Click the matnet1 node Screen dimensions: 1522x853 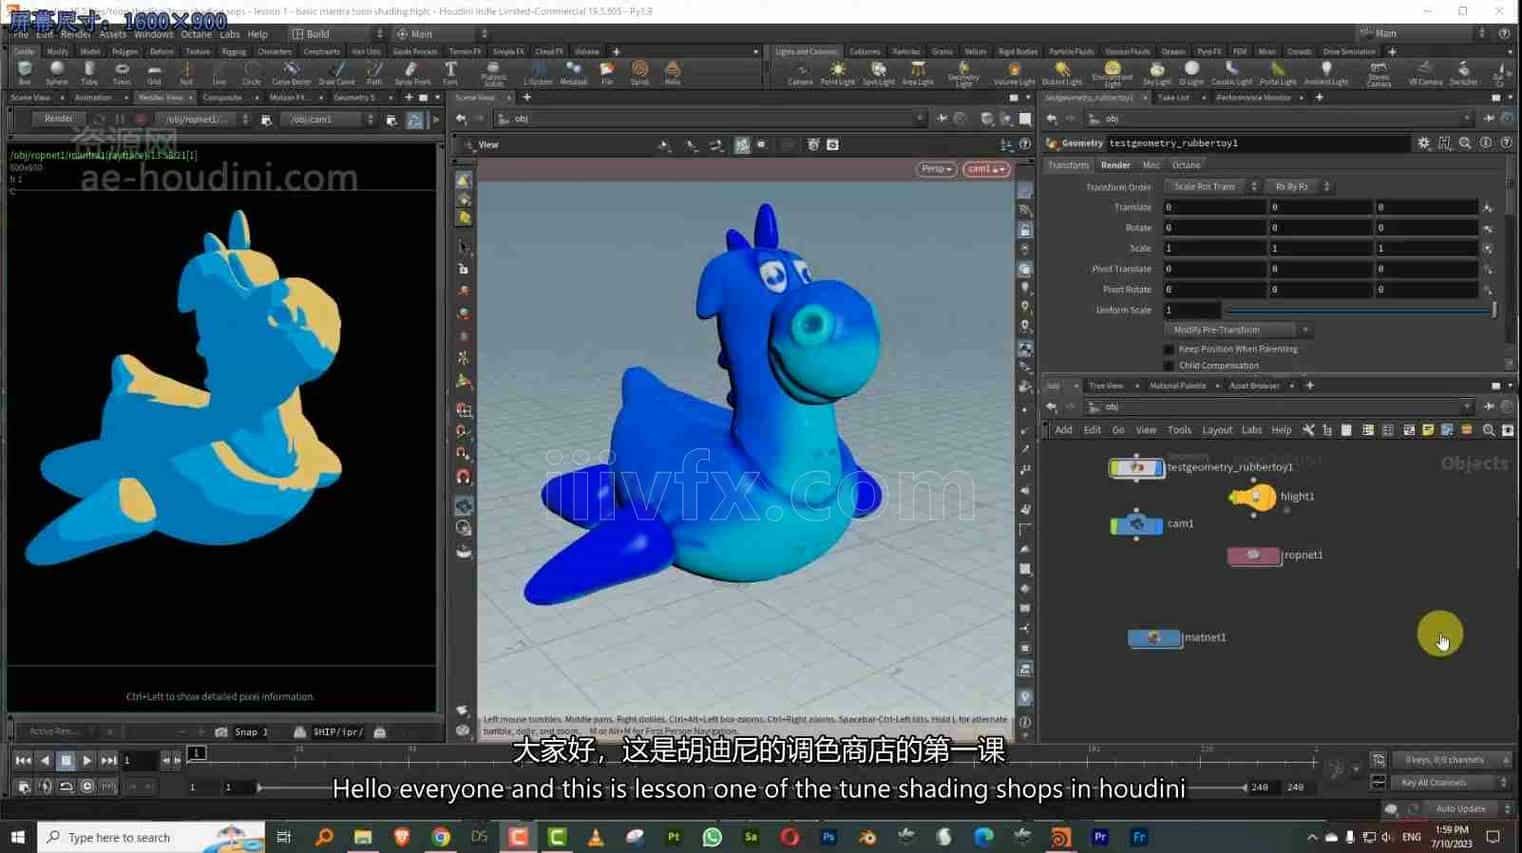coord(1154,637)
